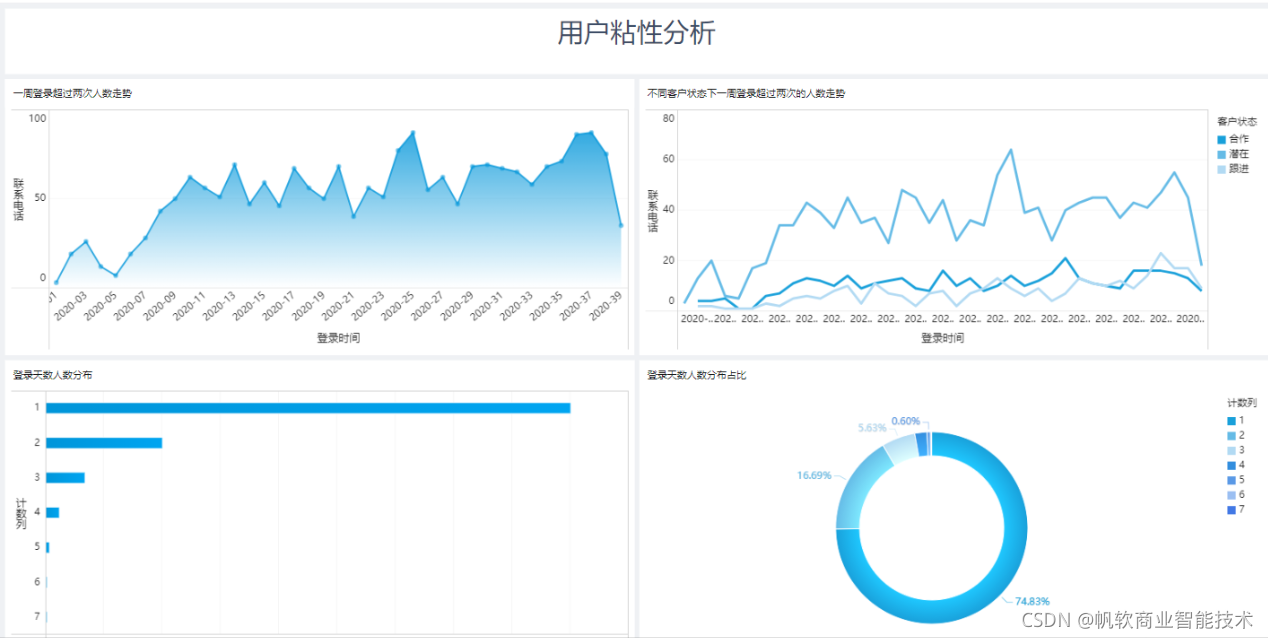
Task: Click the 2020-03 axis label
Action: click(x=71, y=305)
